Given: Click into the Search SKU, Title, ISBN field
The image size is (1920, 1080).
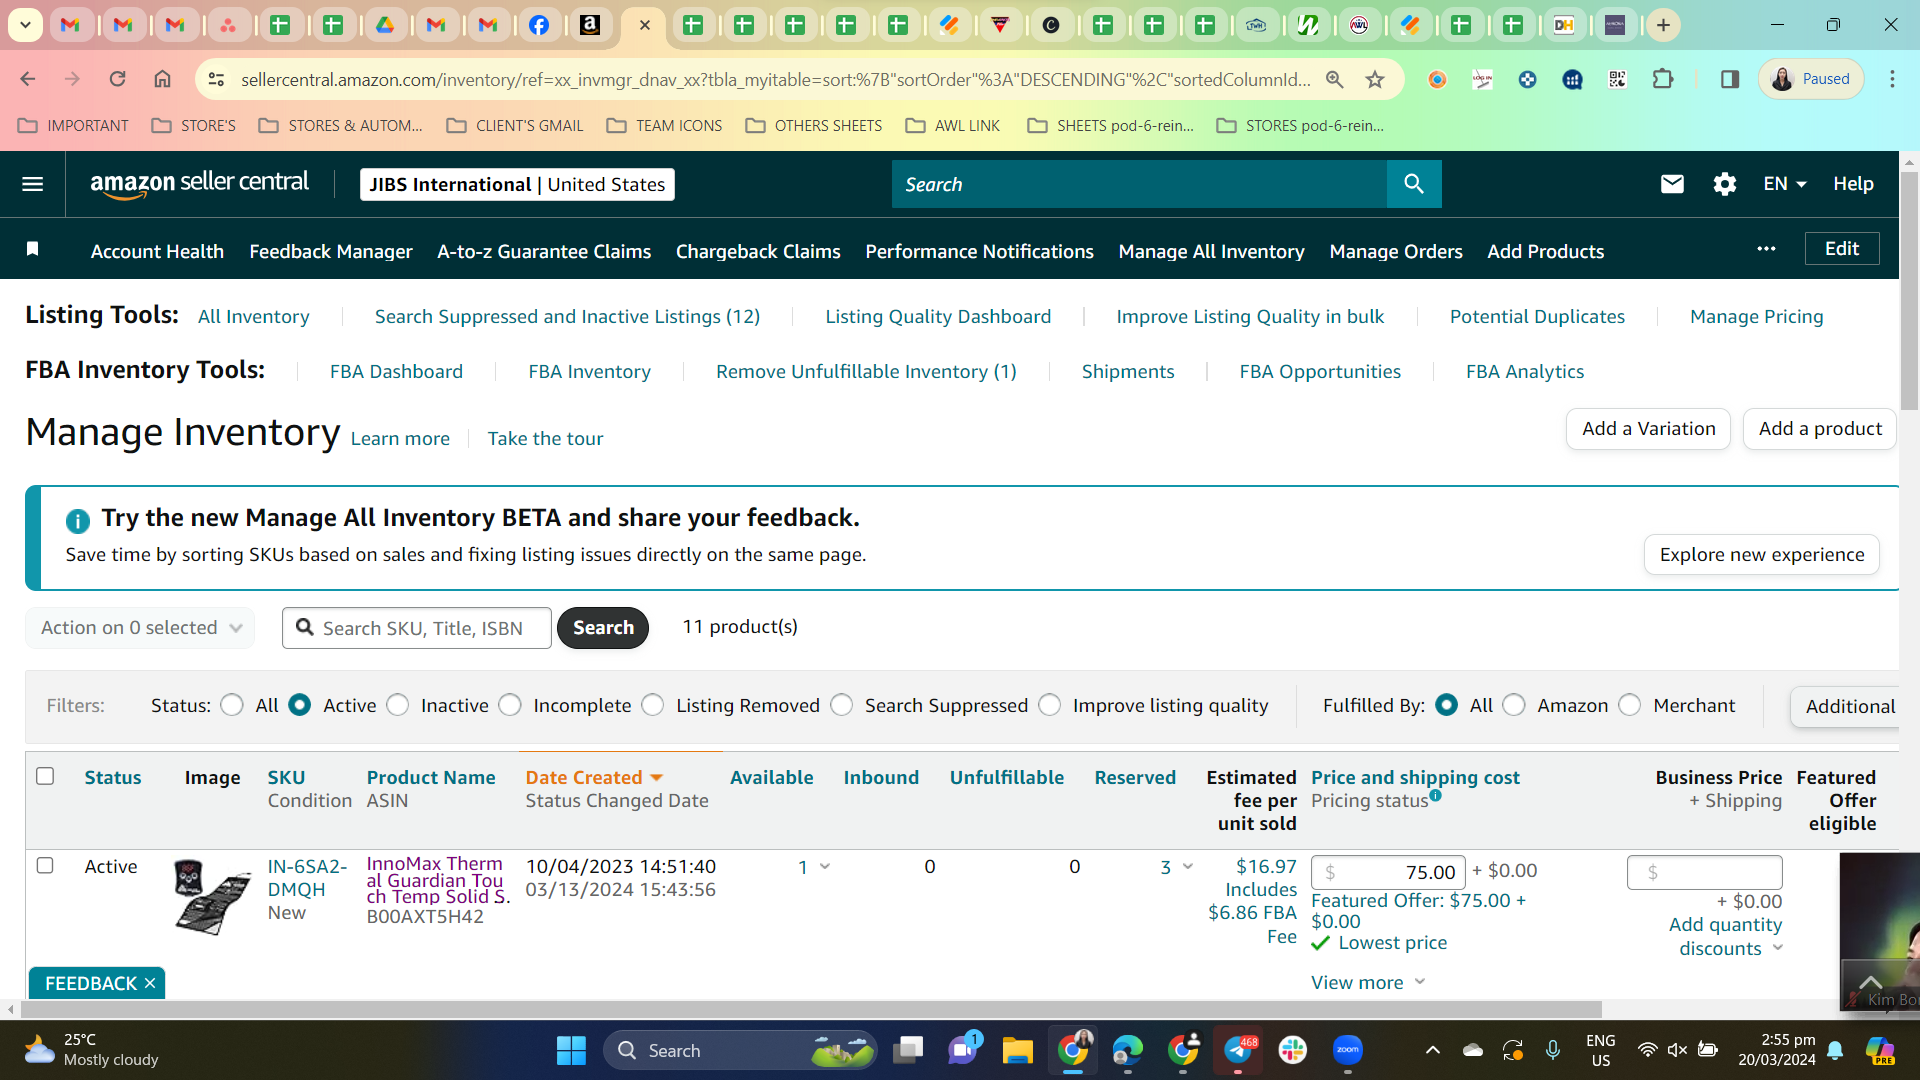Looking at the screenshot, I should click(417, 628).
